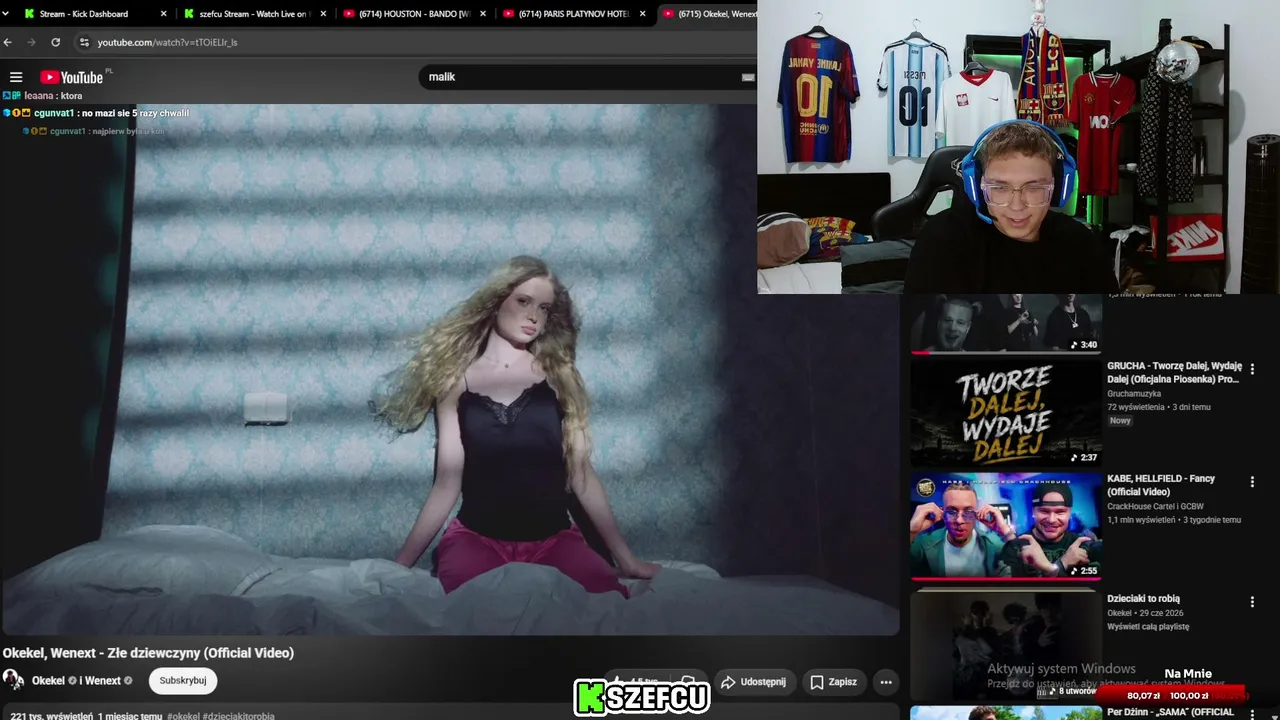The width and height of the screenshot is (1280, 720).
Task: Open options for KABE, HELLFIELD Fancy video
Action: tap(1252, 482)
